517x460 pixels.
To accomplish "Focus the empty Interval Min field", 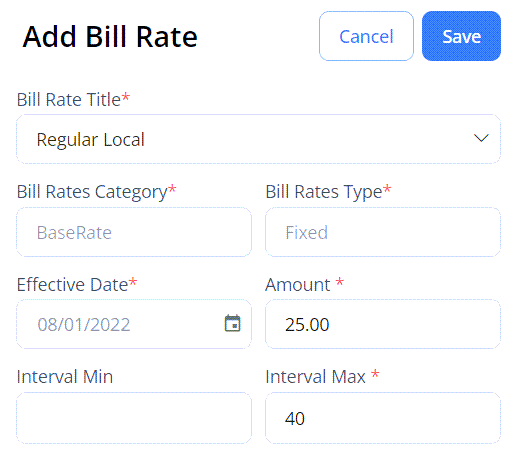I will coord(134,418).
